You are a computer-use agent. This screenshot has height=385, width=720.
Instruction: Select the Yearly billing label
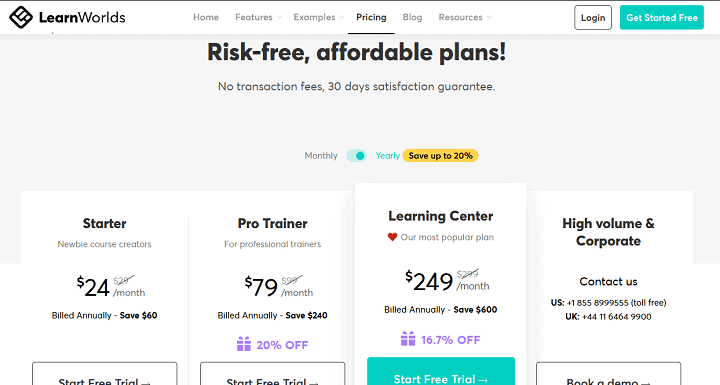[x=388, y=156]
